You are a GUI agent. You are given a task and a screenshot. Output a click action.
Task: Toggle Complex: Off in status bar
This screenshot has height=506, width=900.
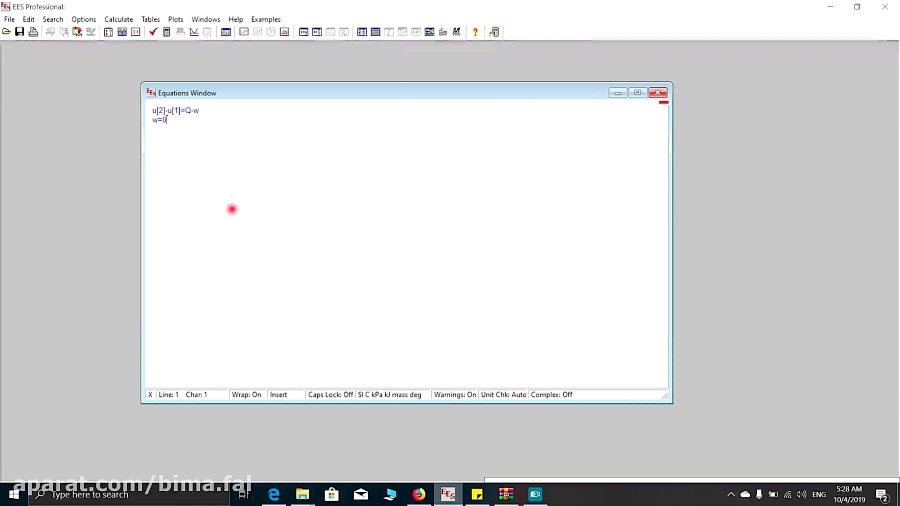pyautogui.click(x=552, y=395)
